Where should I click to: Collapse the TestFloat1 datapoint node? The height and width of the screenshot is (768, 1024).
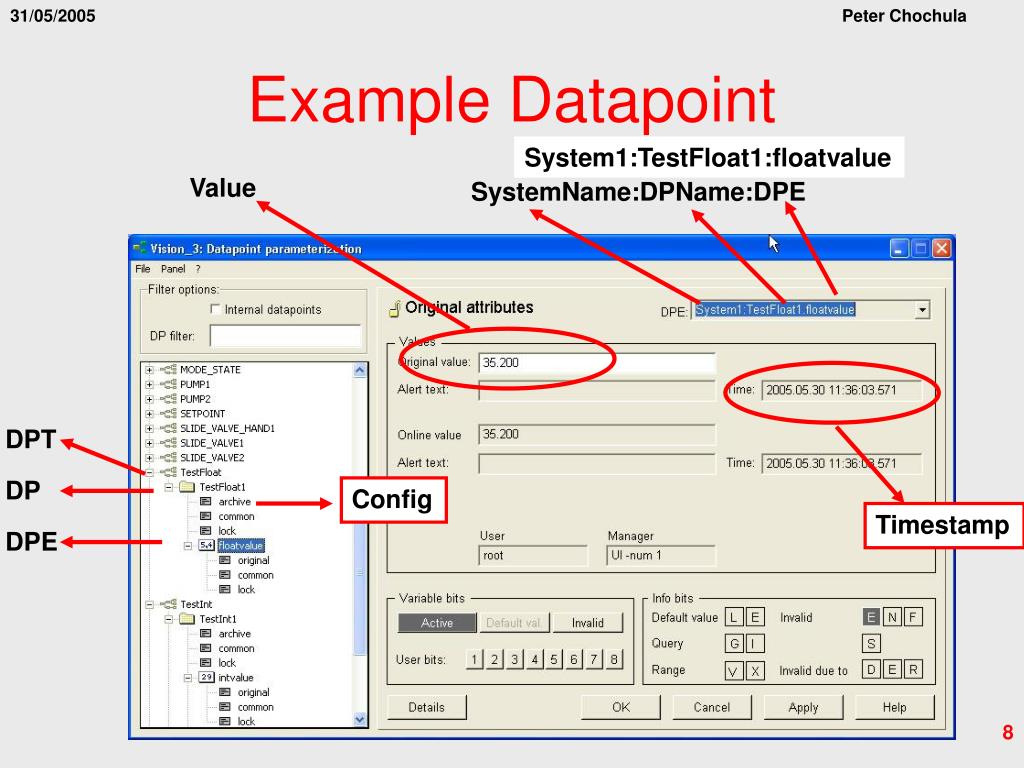[x=168, y=487]
